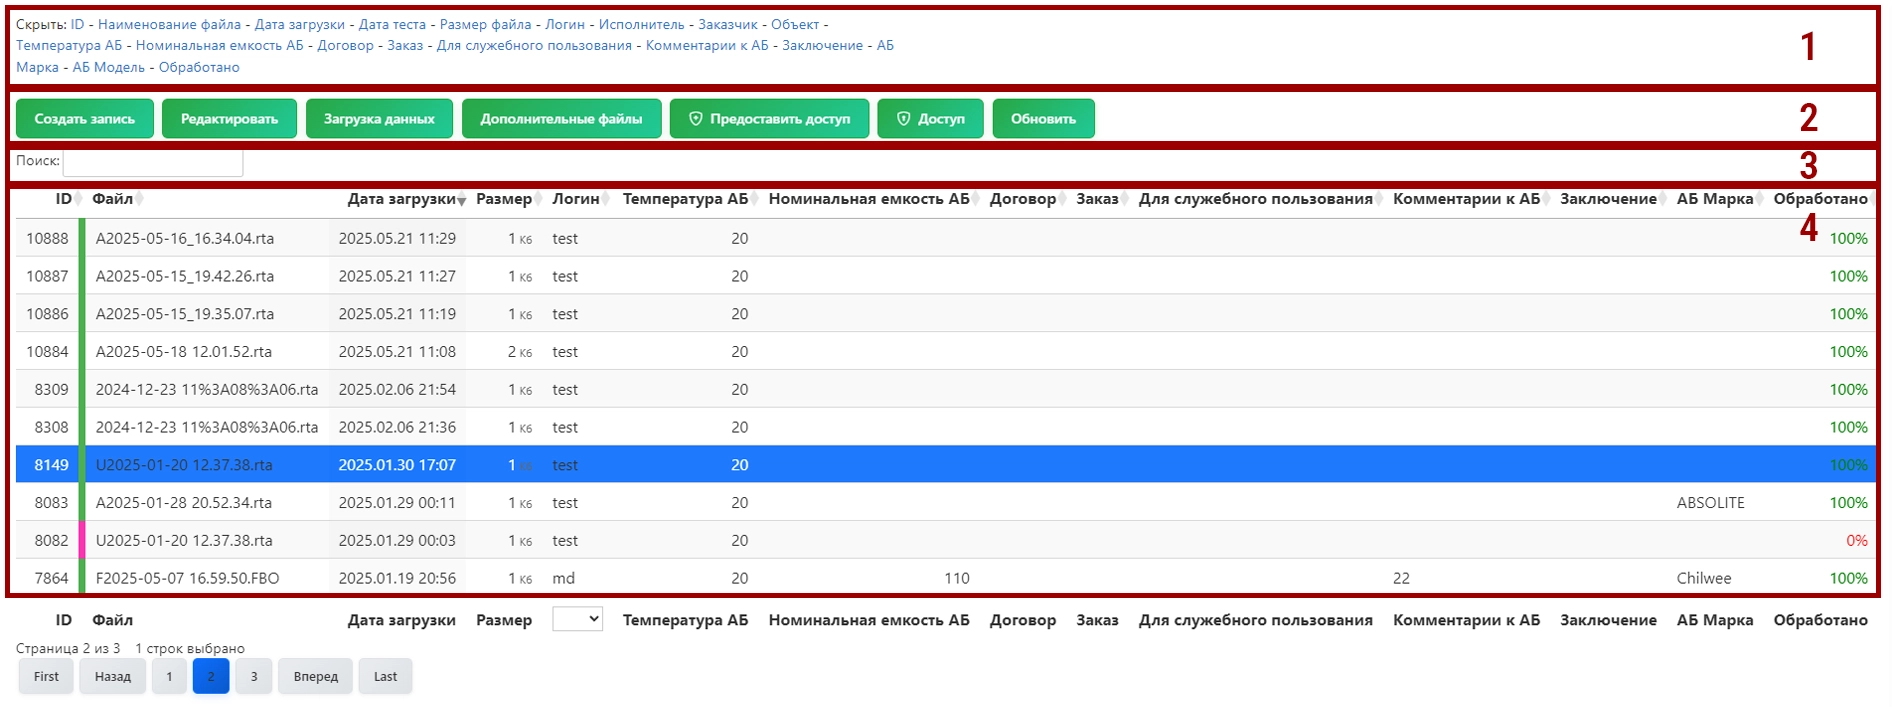Click the Обновить button
Screen dimensions: 1892x713
(1043, 119)
